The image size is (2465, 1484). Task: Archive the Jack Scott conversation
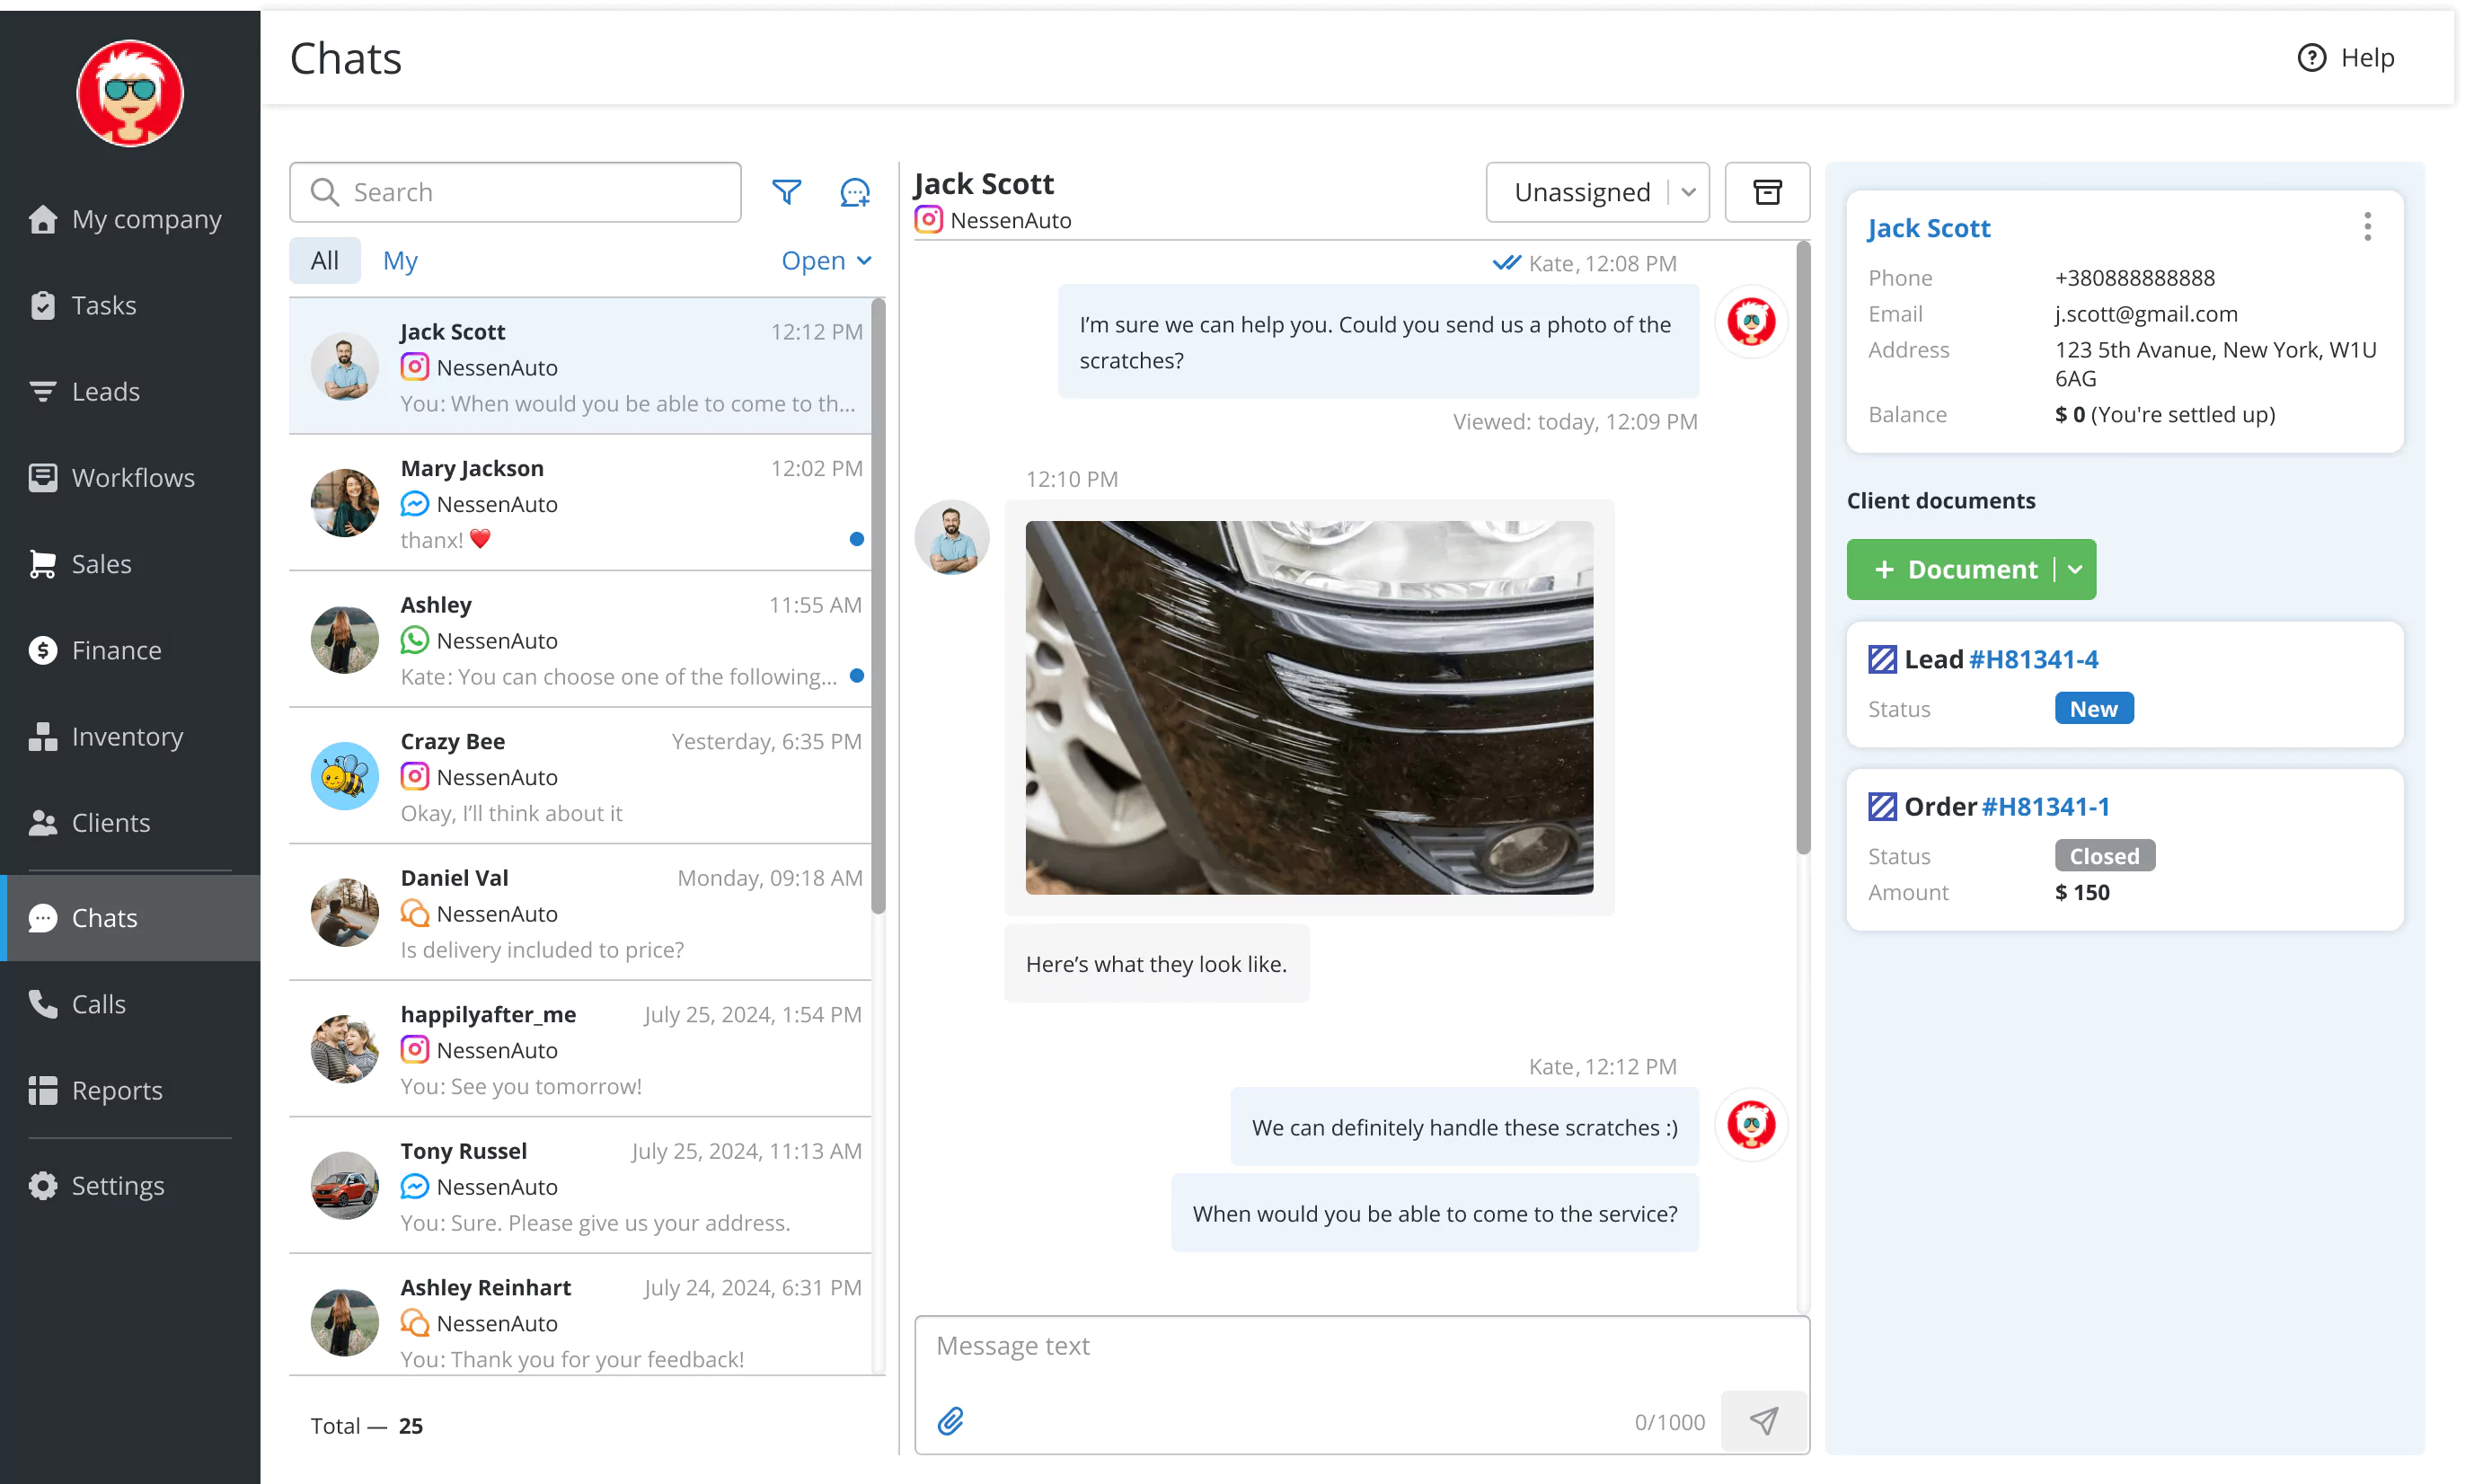tap(1767, 192)
